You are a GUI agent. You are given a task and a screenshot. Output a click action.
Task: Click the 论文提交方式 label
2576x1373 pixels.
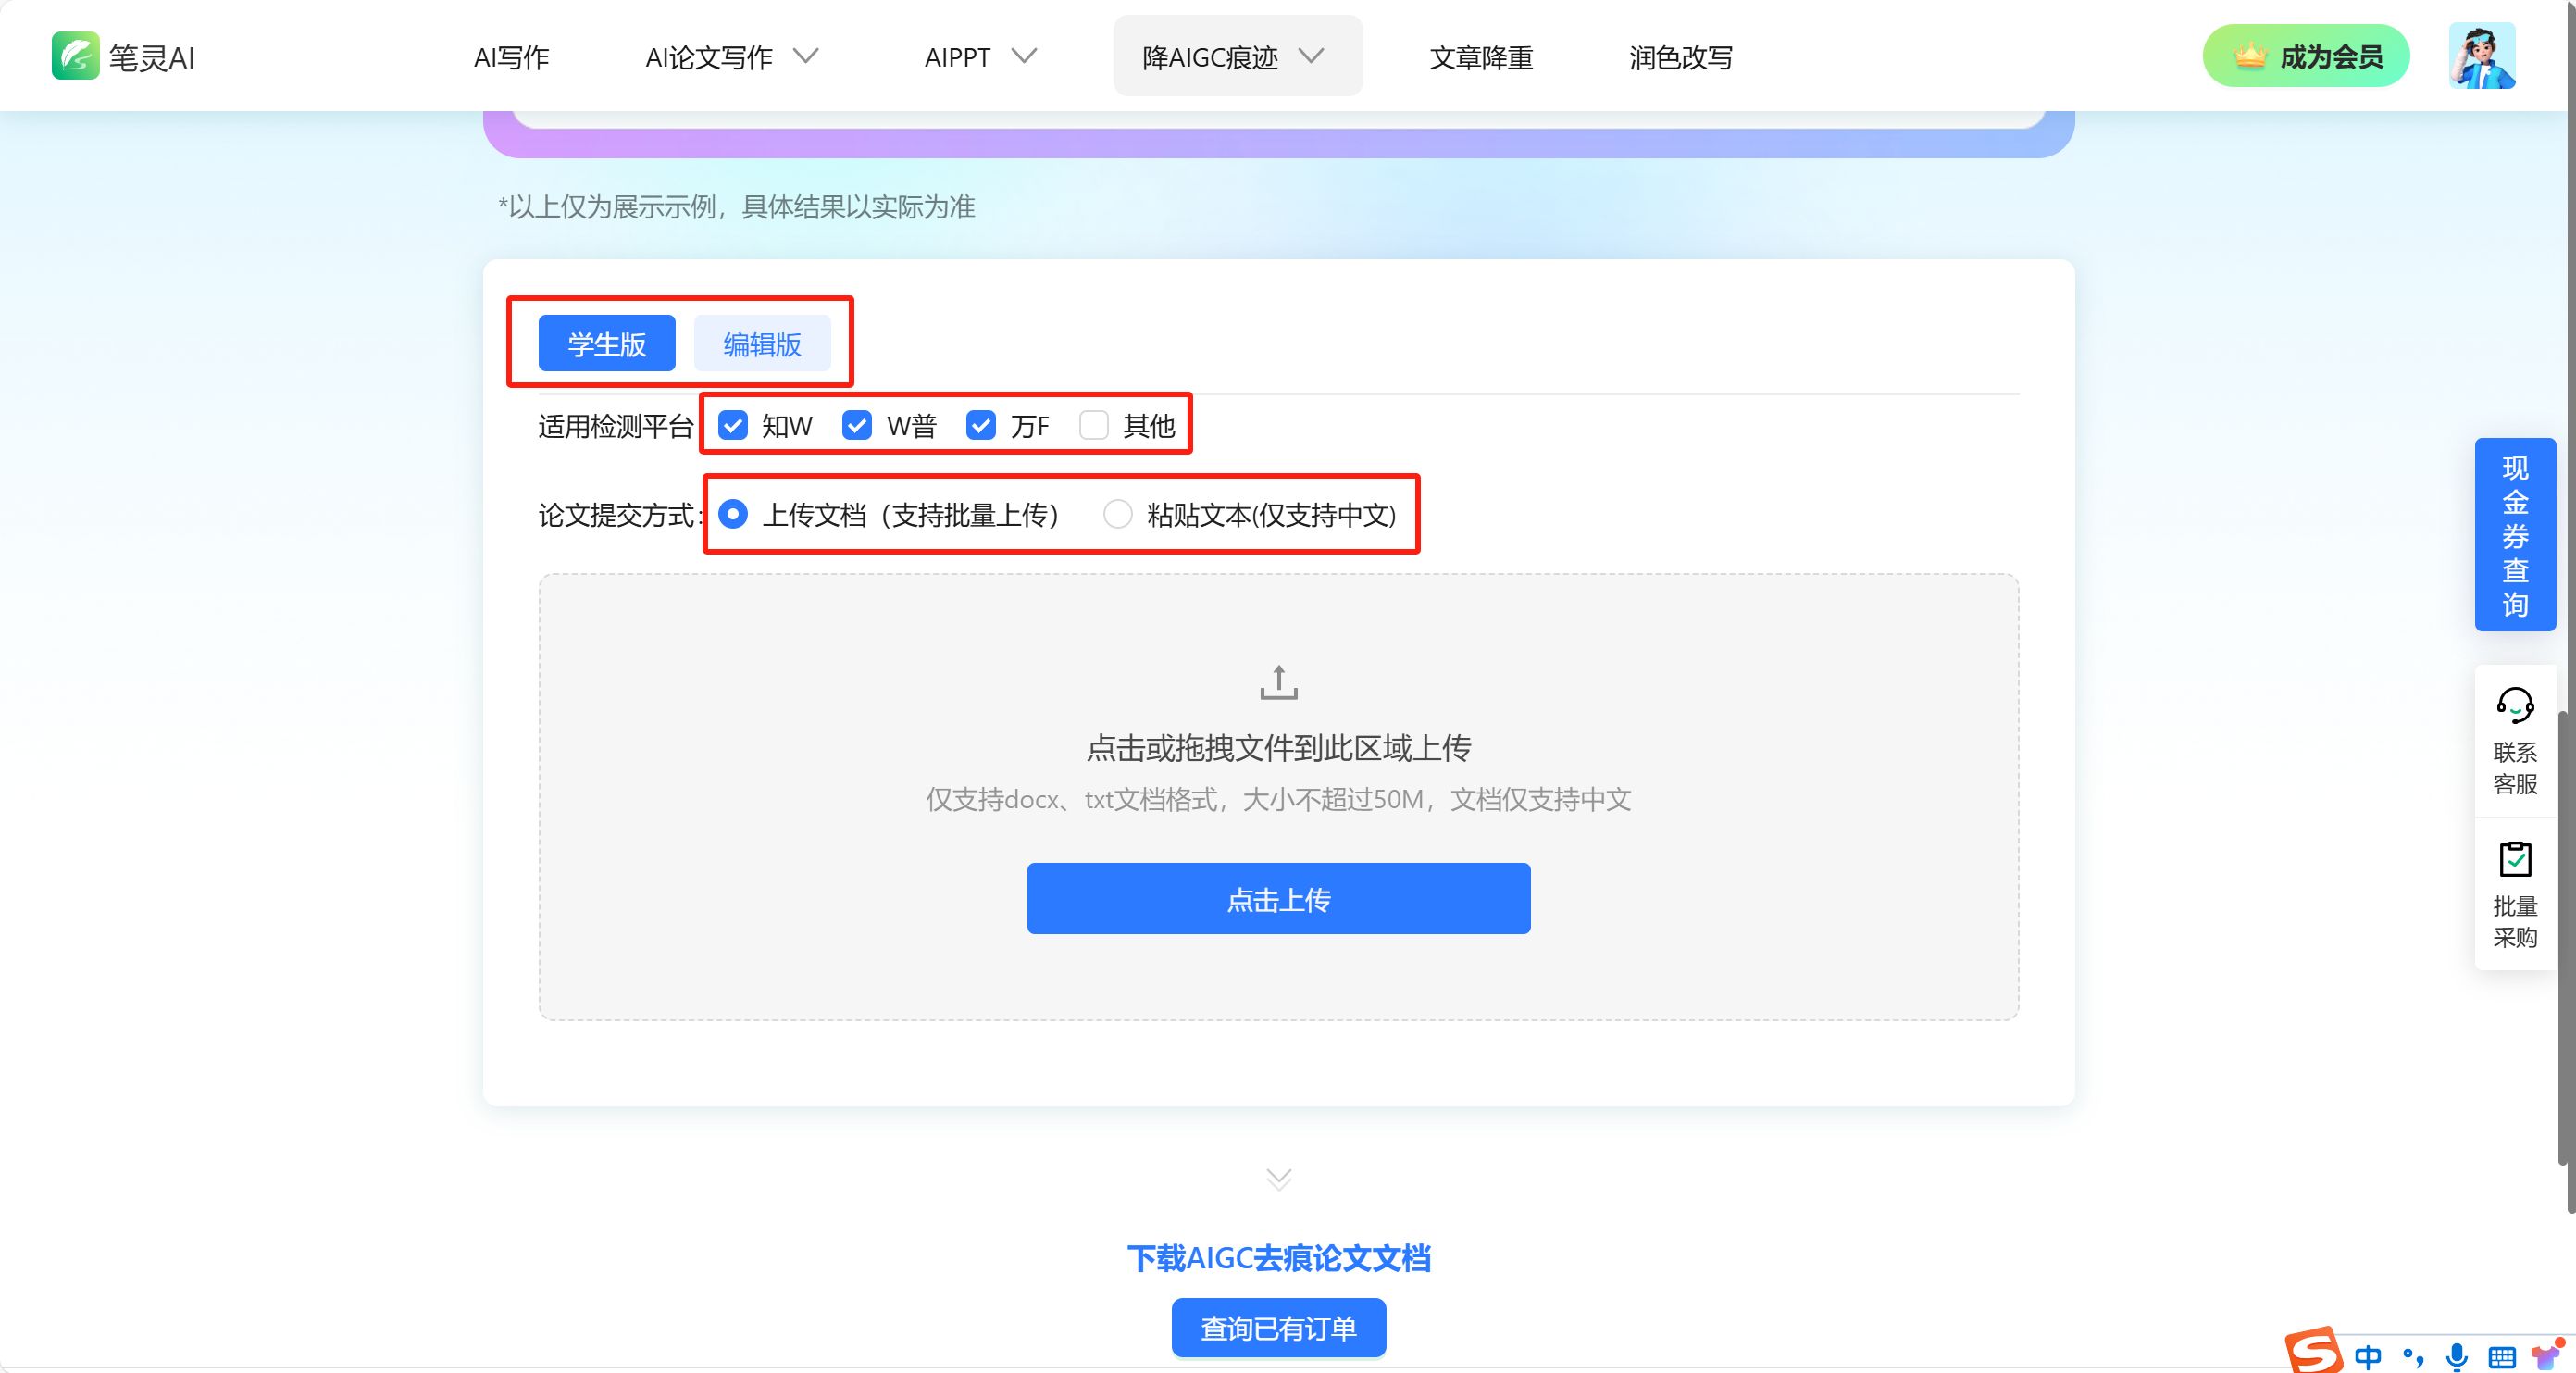pos(620,515)
